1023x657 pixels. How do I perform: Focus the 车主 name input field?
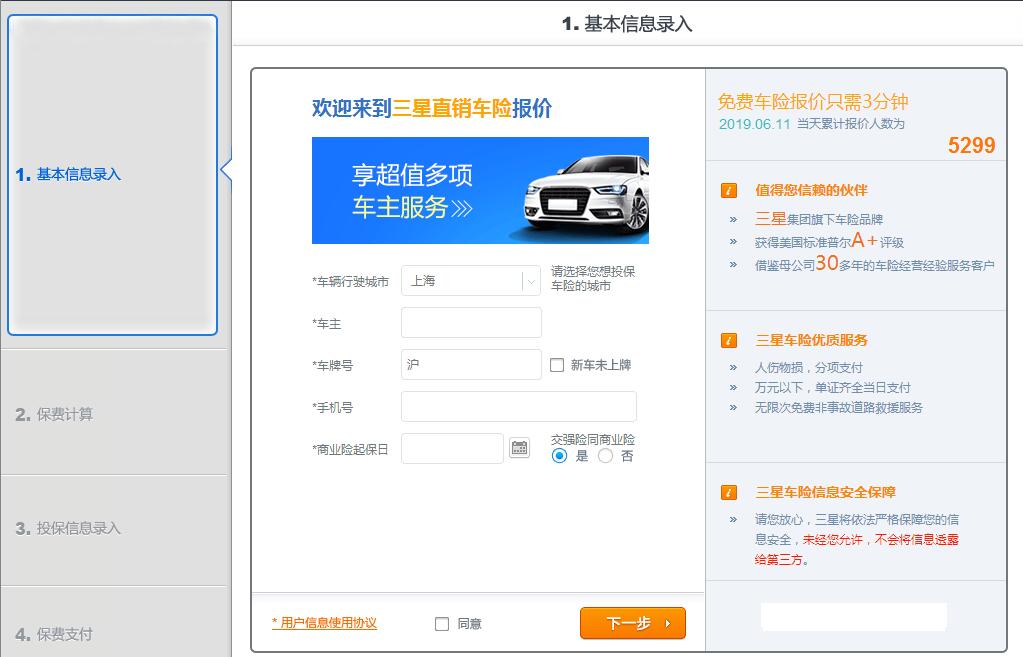click(471, 323)
